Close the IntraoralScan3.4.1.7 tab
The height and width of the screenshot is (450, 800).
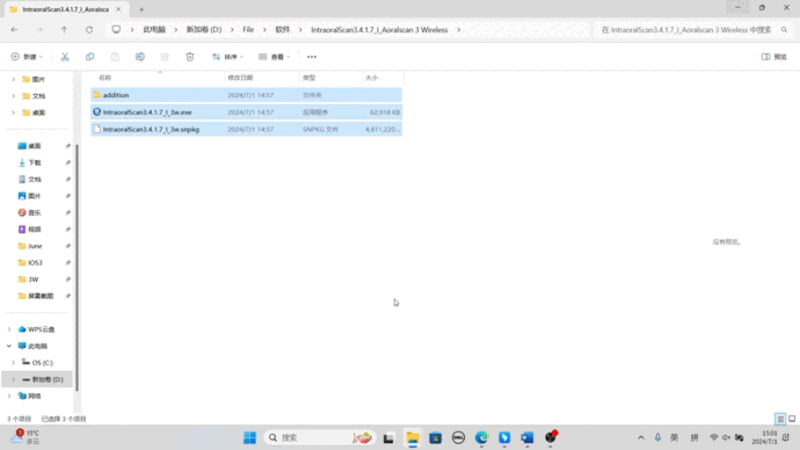118,9
